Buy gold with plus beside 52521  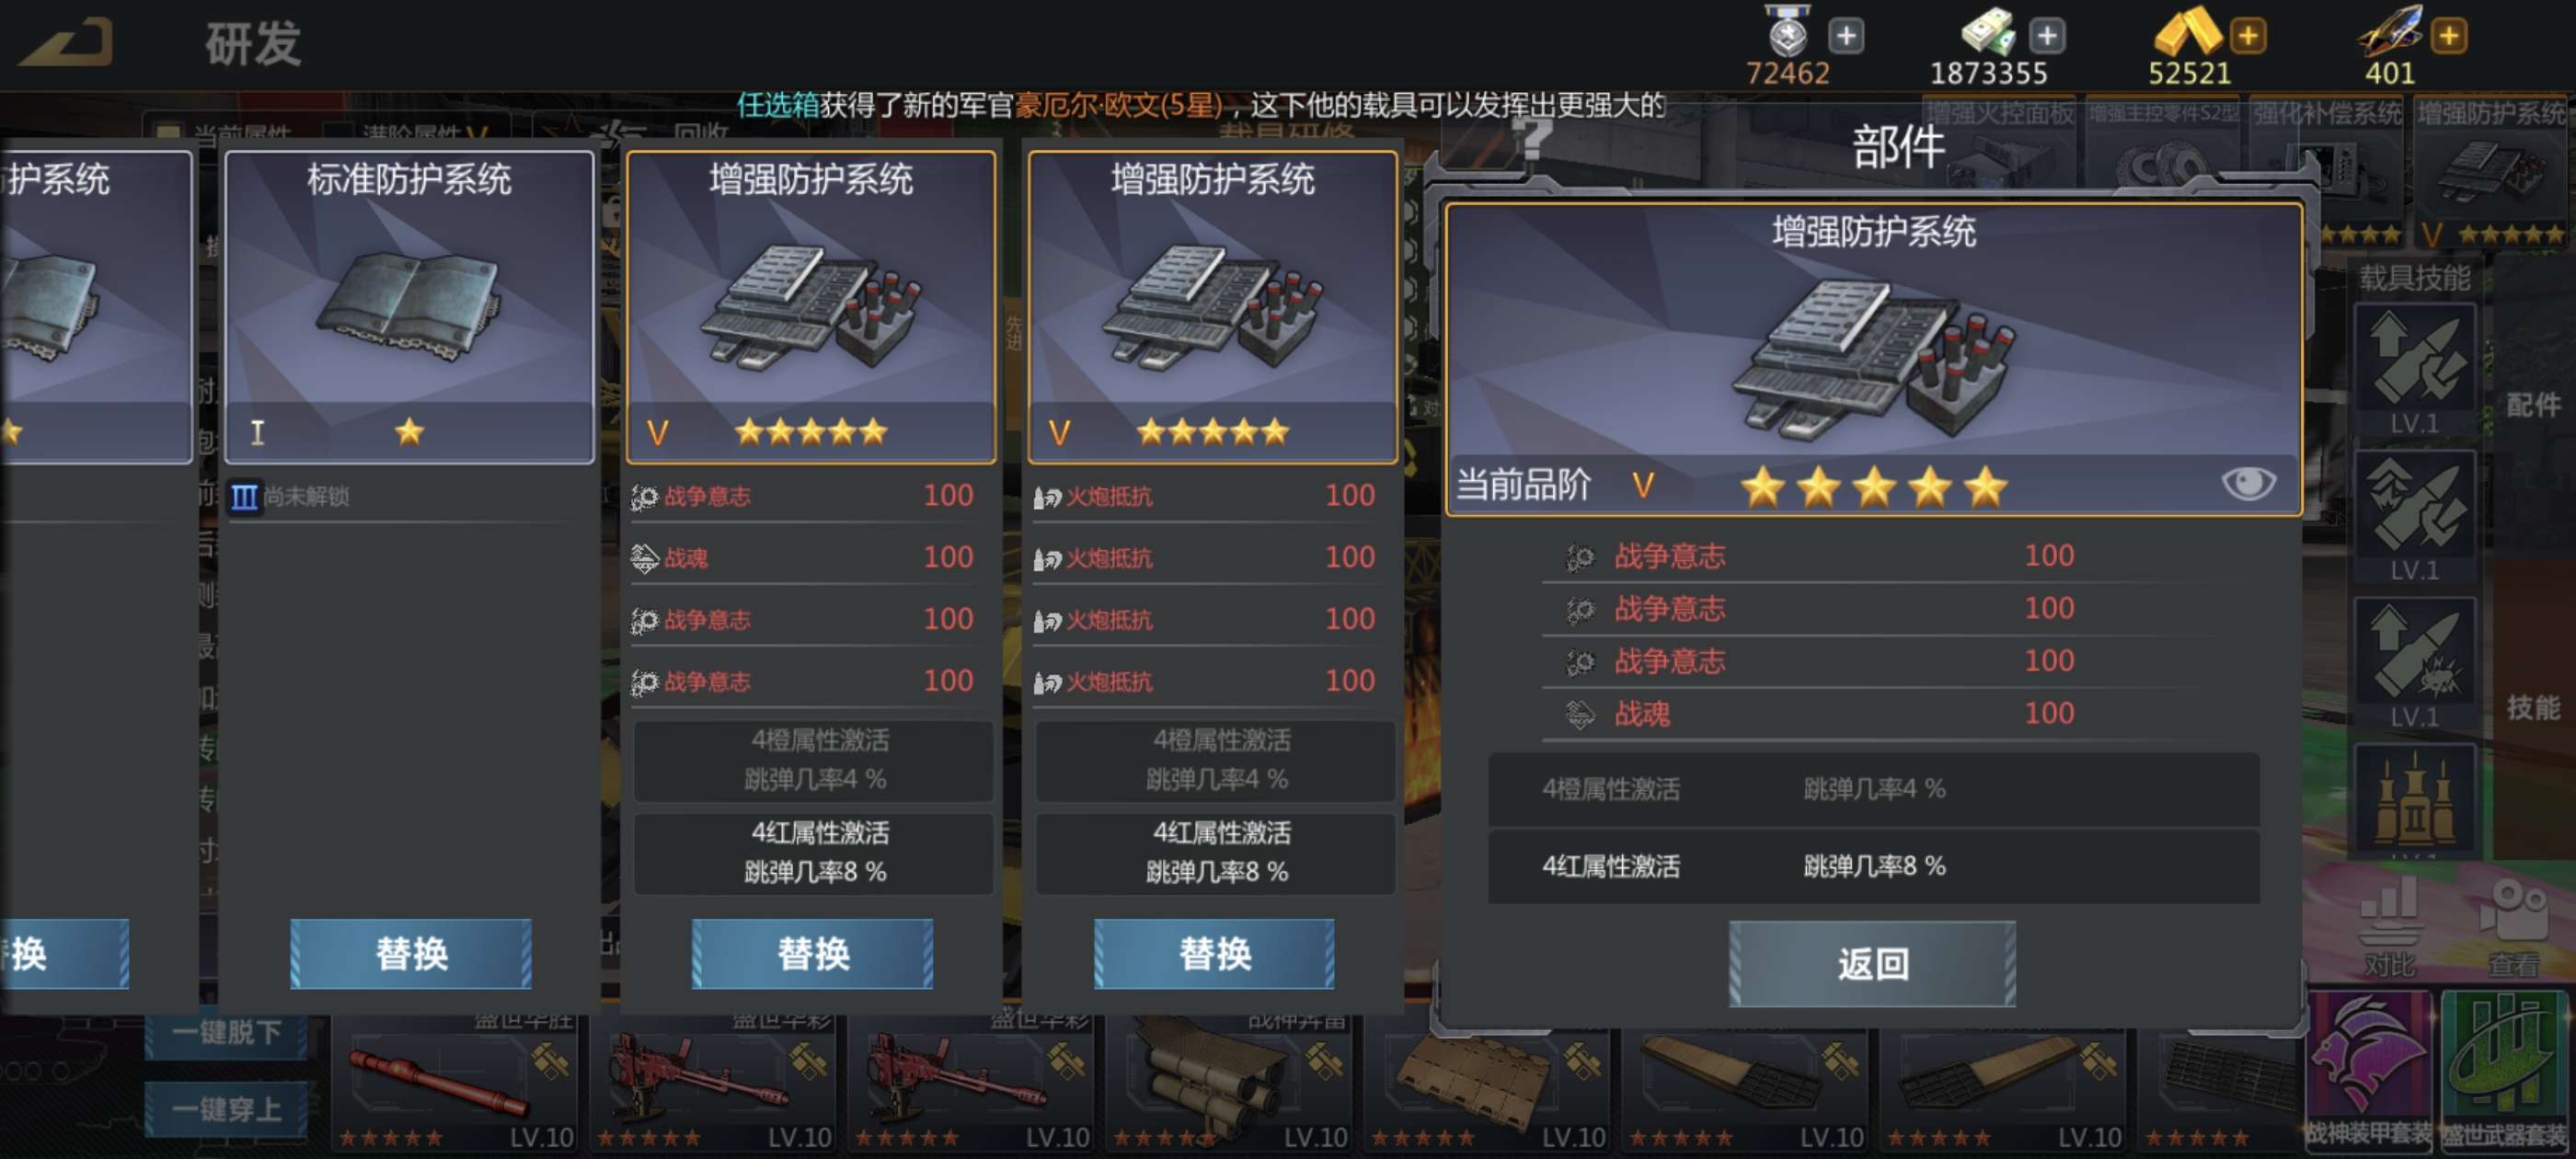(2248, 37)
